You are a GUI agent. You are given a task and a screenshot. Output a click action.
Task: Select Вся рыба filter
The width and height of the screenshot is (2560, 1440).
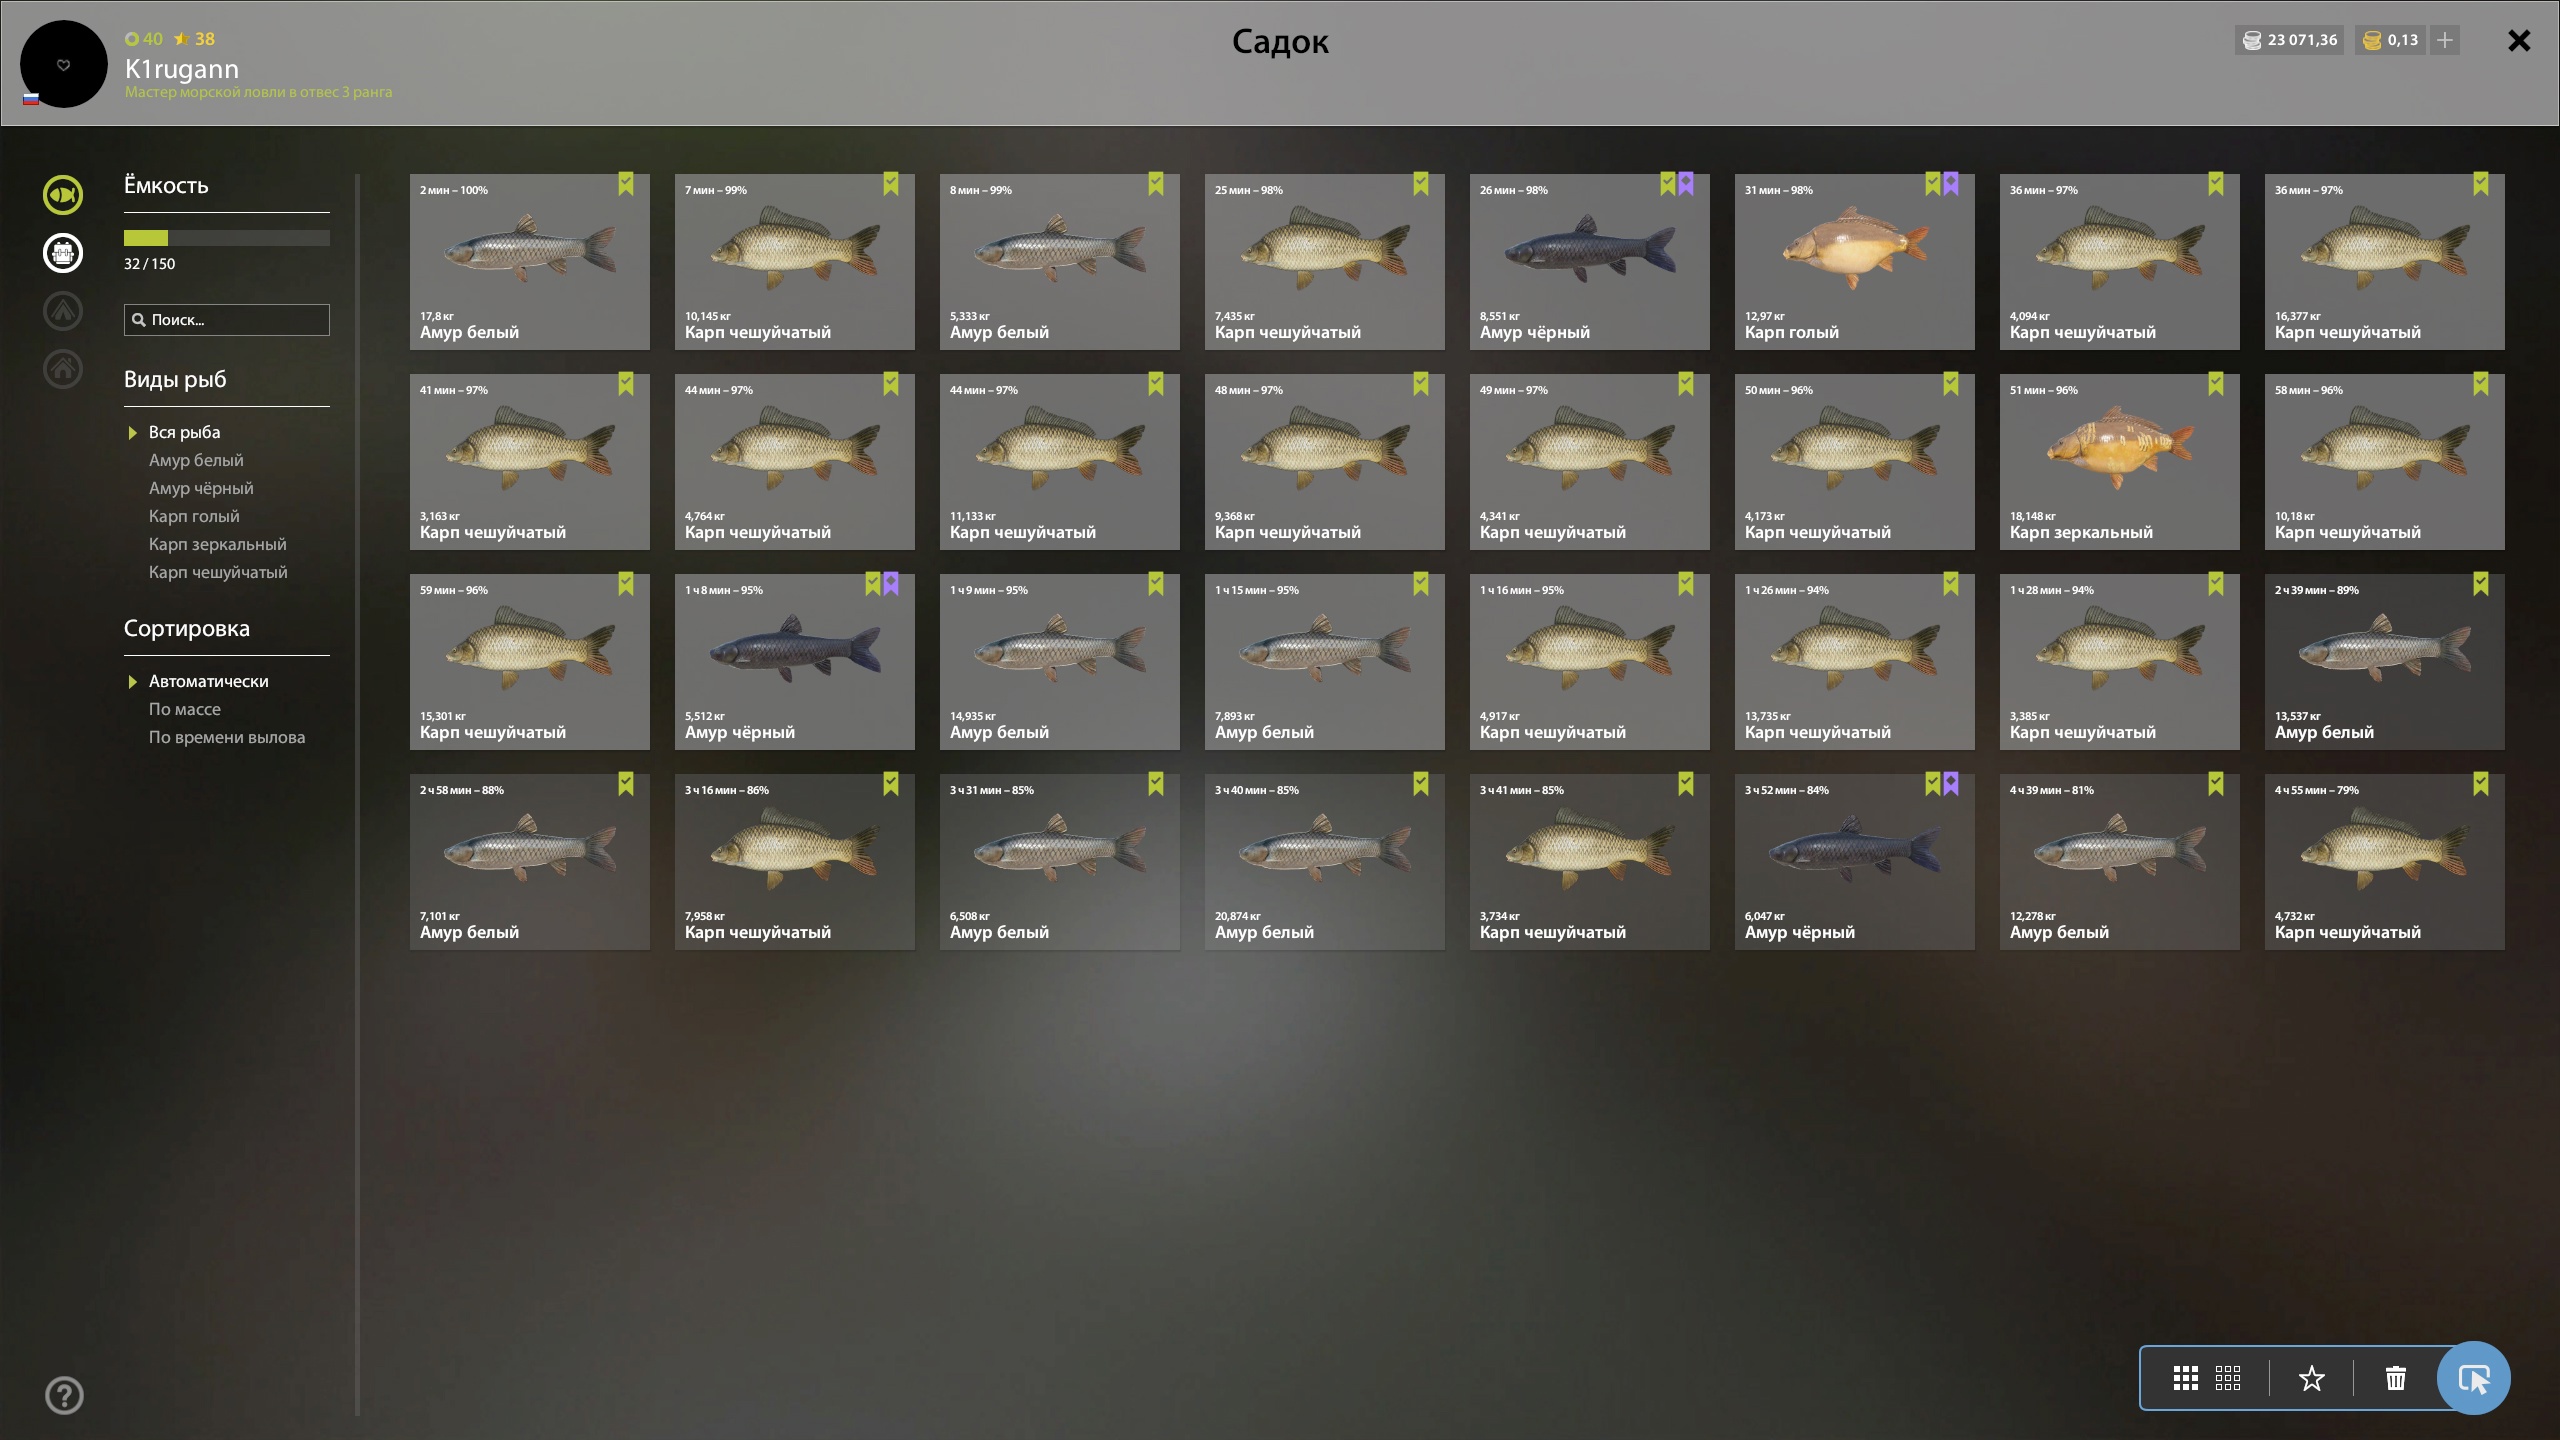click(x=184, y=432)
